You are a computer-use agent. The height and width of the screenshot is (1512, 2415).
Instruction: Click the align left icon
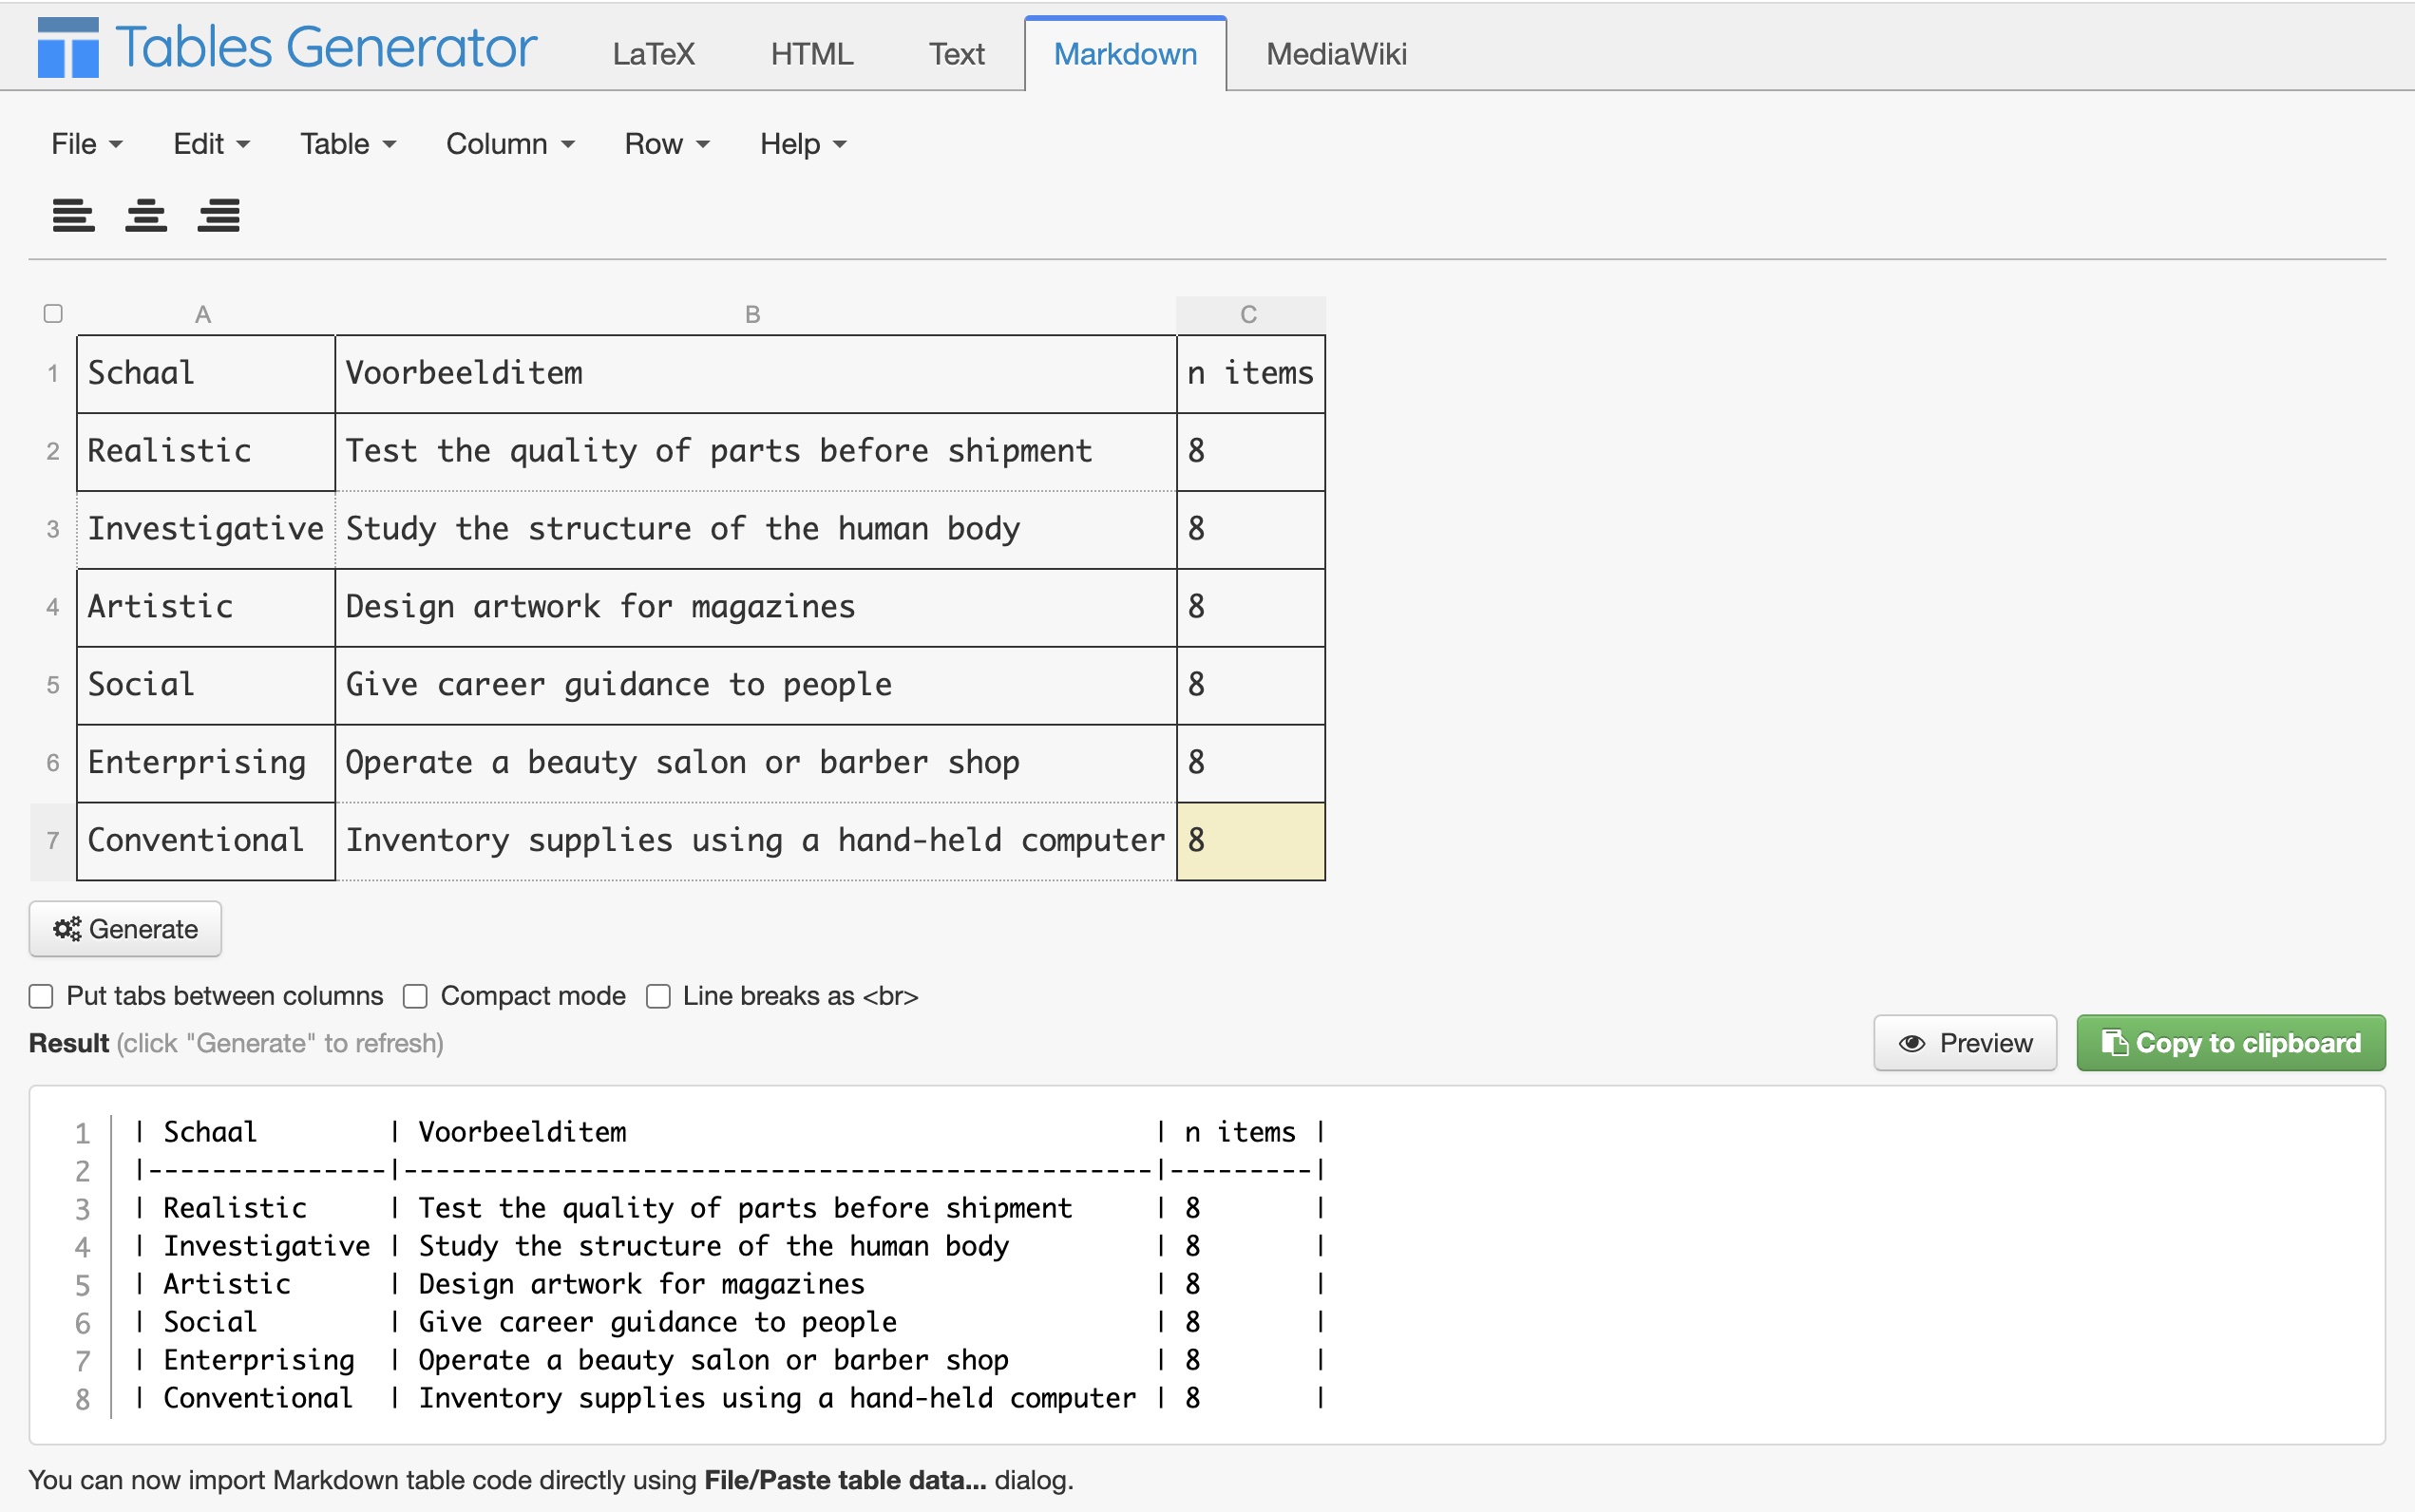point(73,215)
